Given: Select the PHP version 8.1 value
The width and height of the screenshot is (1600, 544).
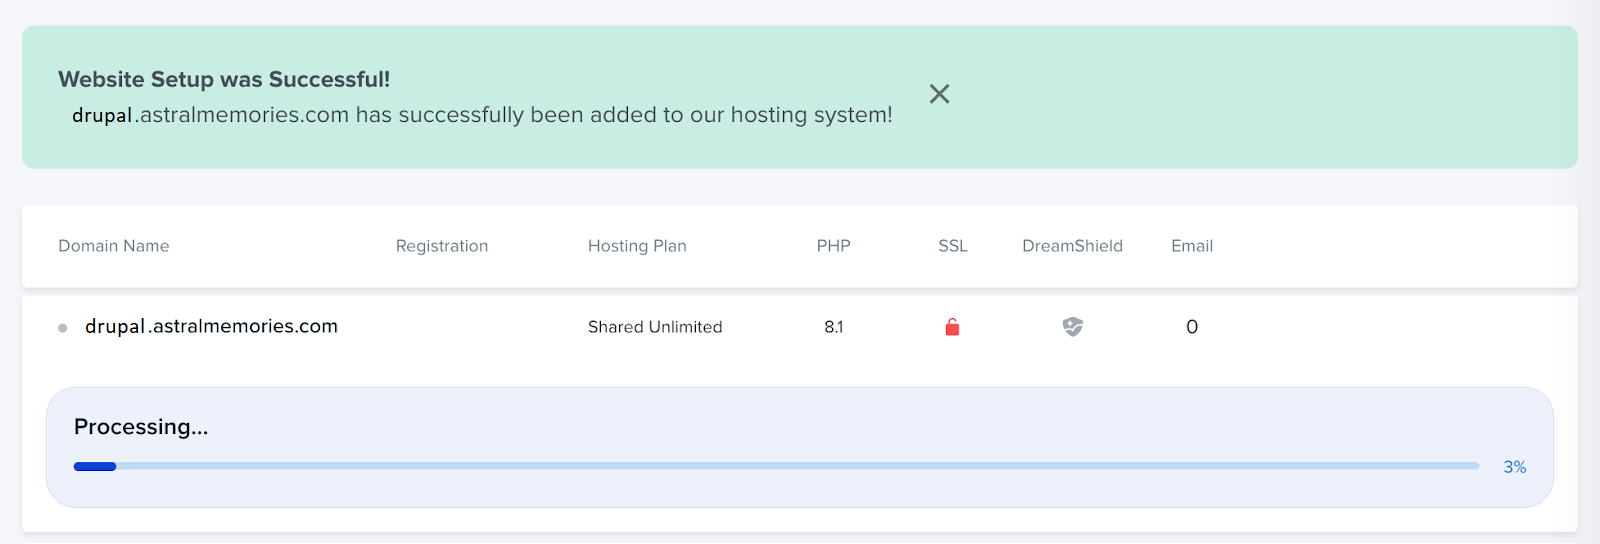Looking at the screenshot, I should pos(833,327).
